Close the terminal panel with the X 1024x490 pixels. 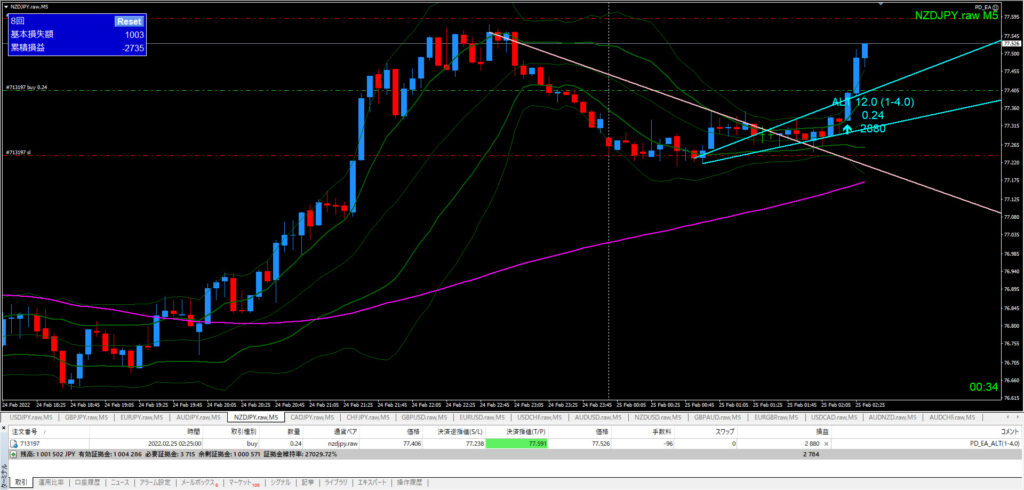[x=3, y=427]
